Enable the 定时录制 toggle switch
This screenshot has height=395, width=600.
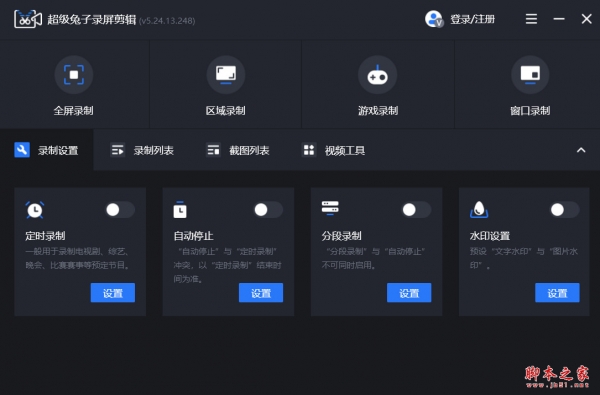click(120, 210)
